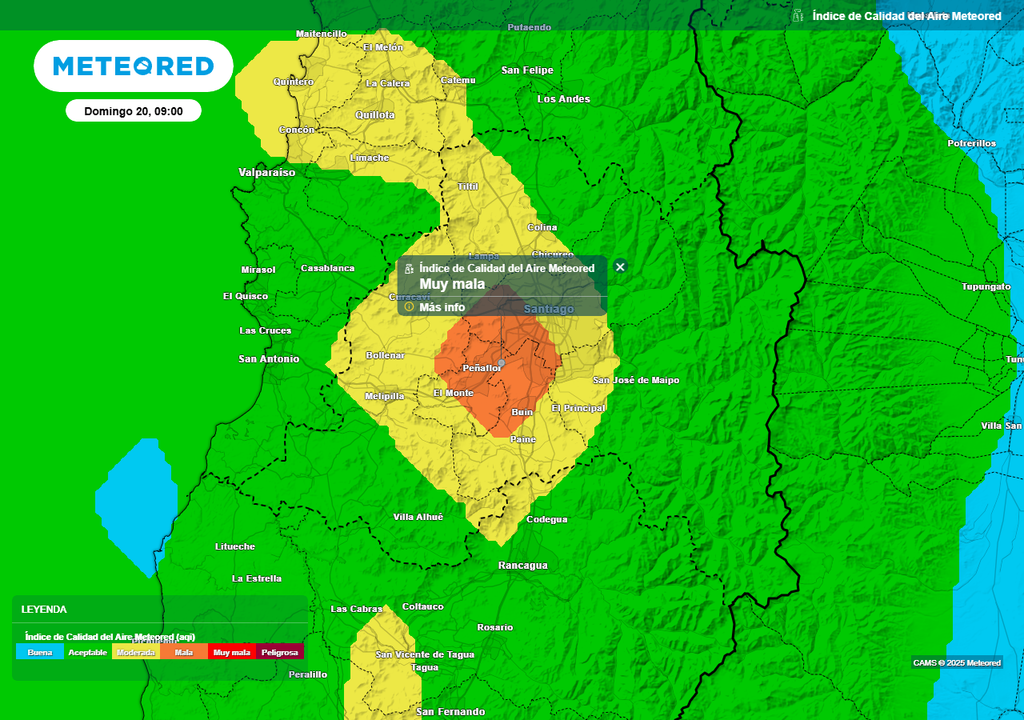This screenshot has width=1024, height=720.
Task: Click the El Quisco label
Action: coord(246,296)
